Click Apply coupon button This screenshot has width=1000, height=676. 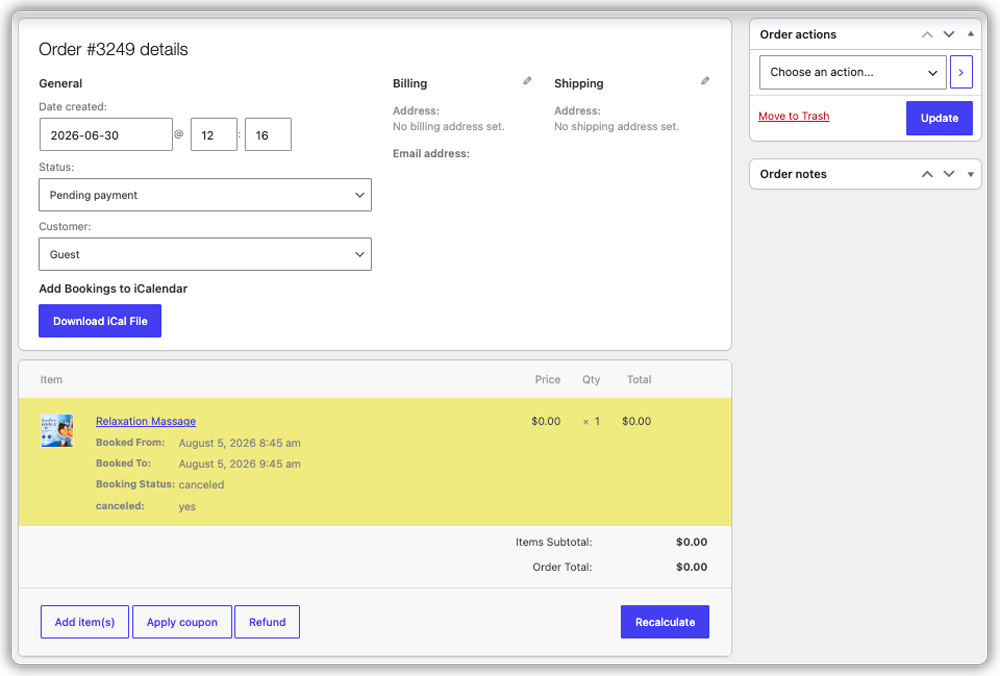[182, 622]
